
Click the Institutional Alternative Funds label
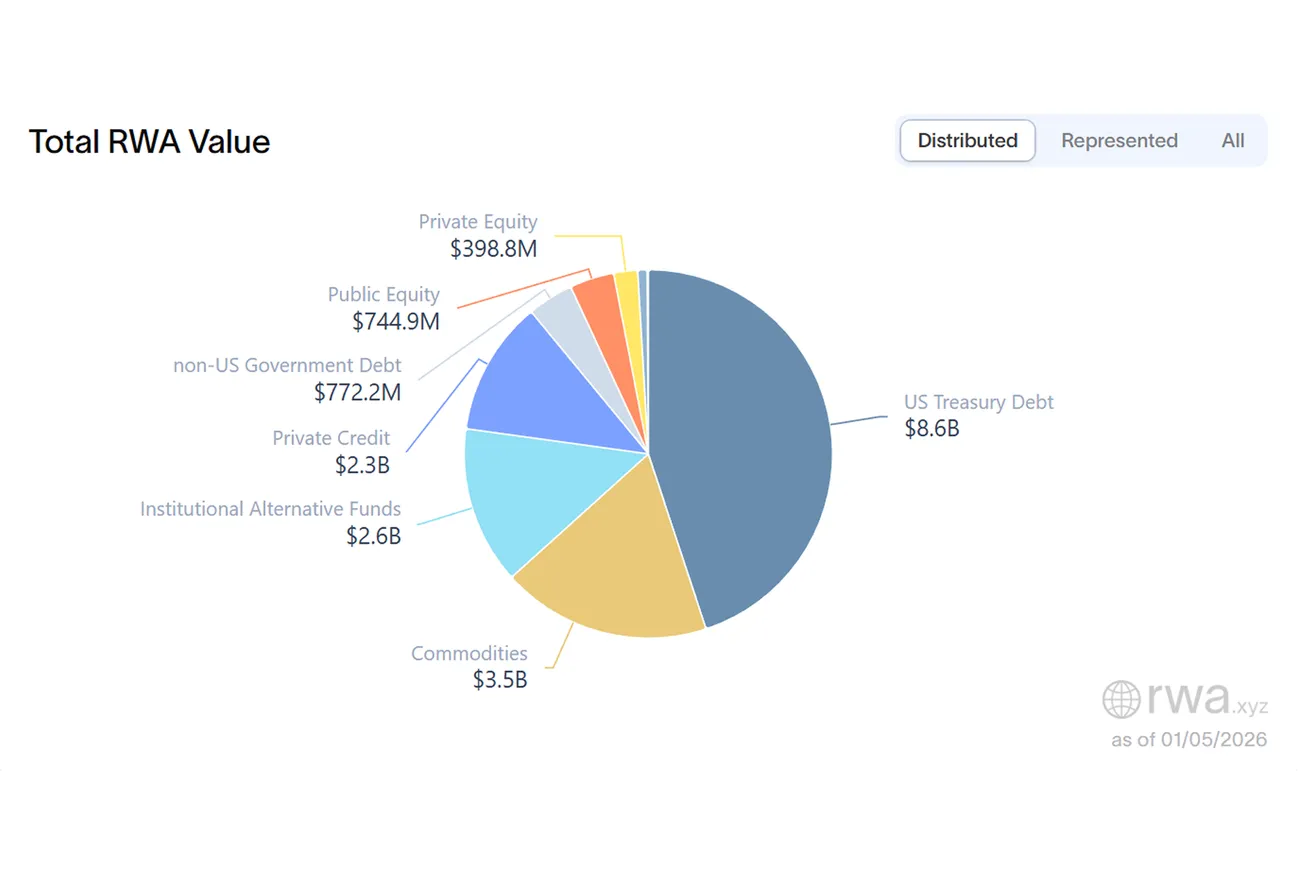pyautogui.click(x=270, y=509)
